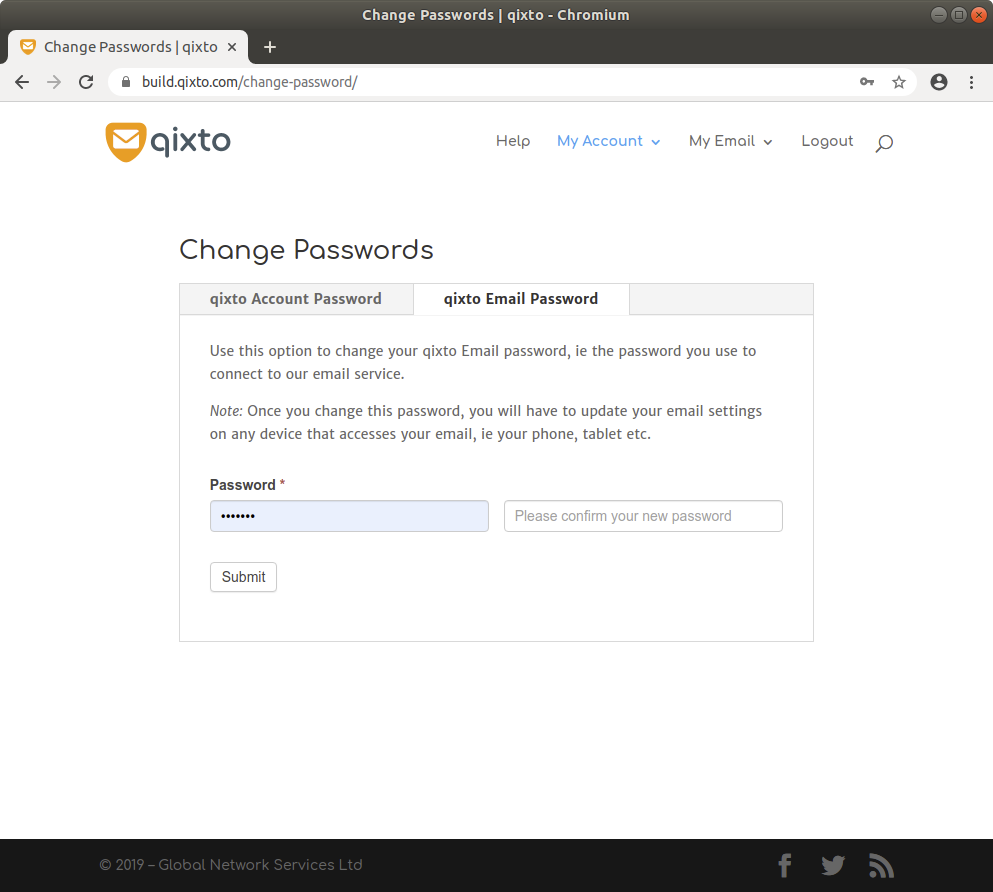Image resolution: width=993 pixels, height=892 pixels.
Task: Expand the My Account menu
Action: [x=609, y=141]
